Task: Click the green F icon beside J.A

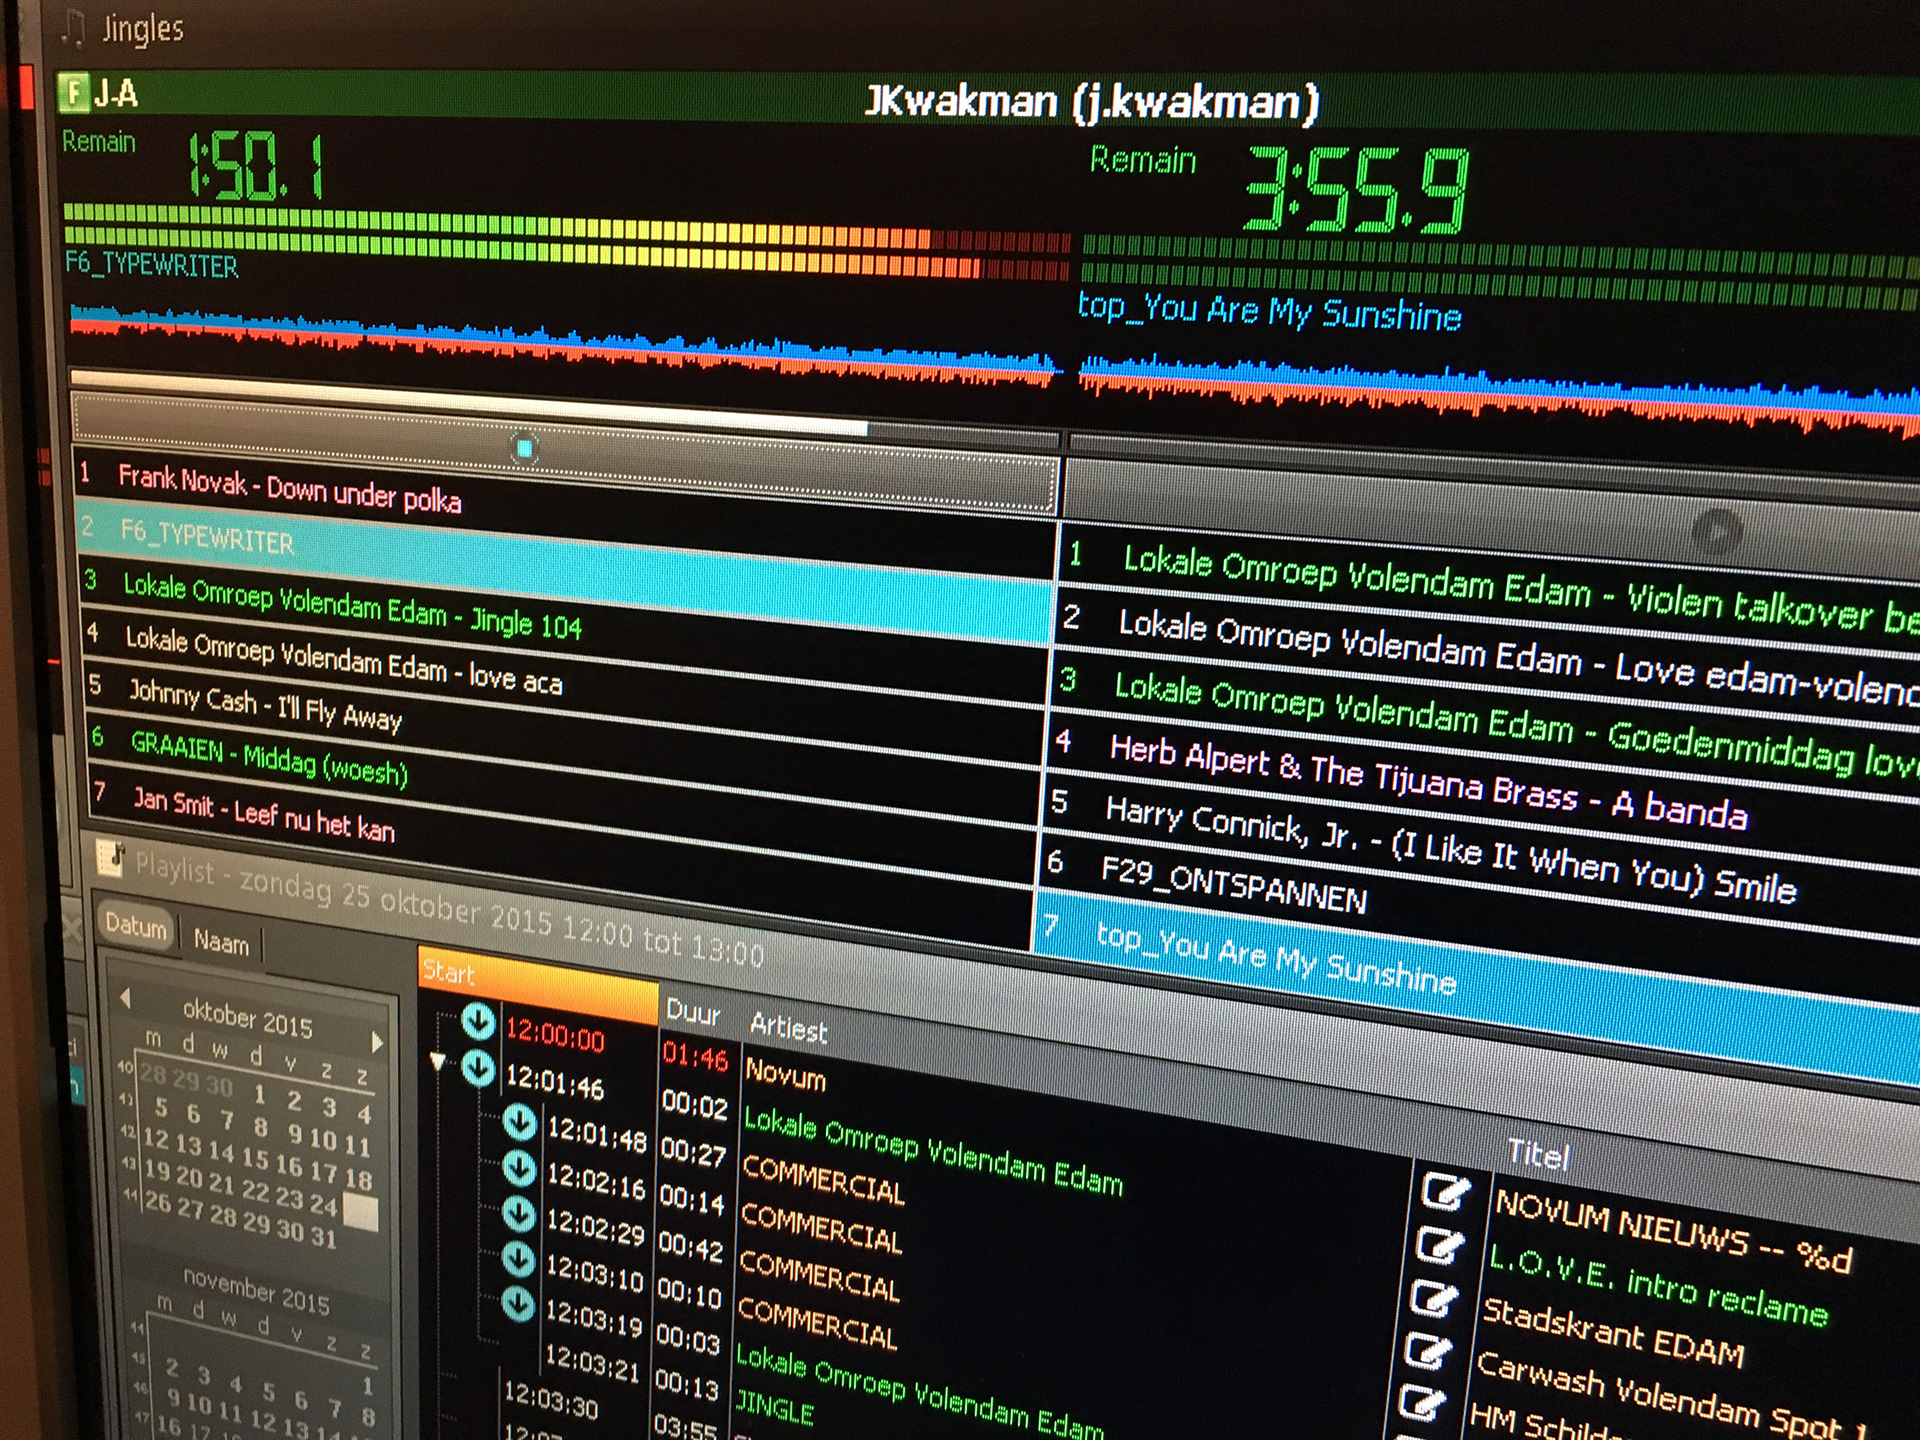Action: pyautogui.click(x=72, y=92)
